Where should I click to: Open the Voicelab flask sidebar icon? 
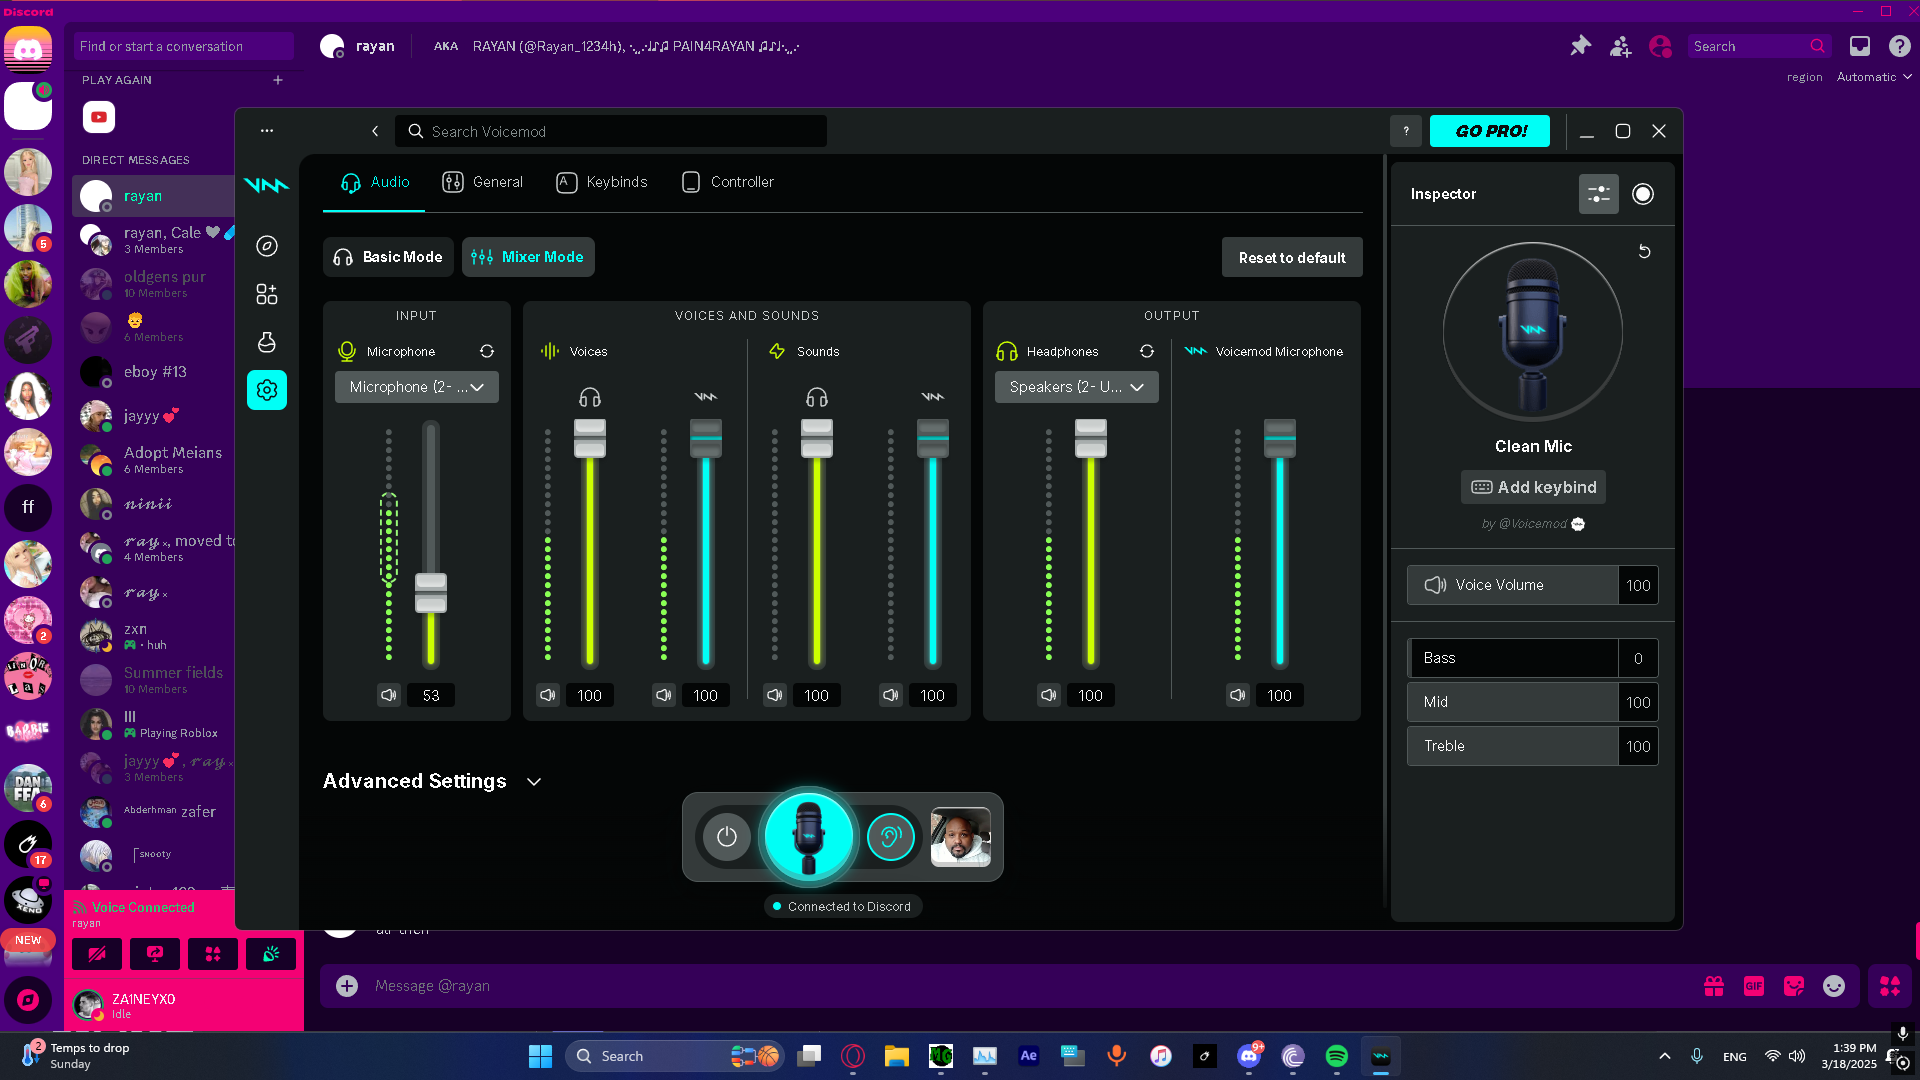coord(266,342)
